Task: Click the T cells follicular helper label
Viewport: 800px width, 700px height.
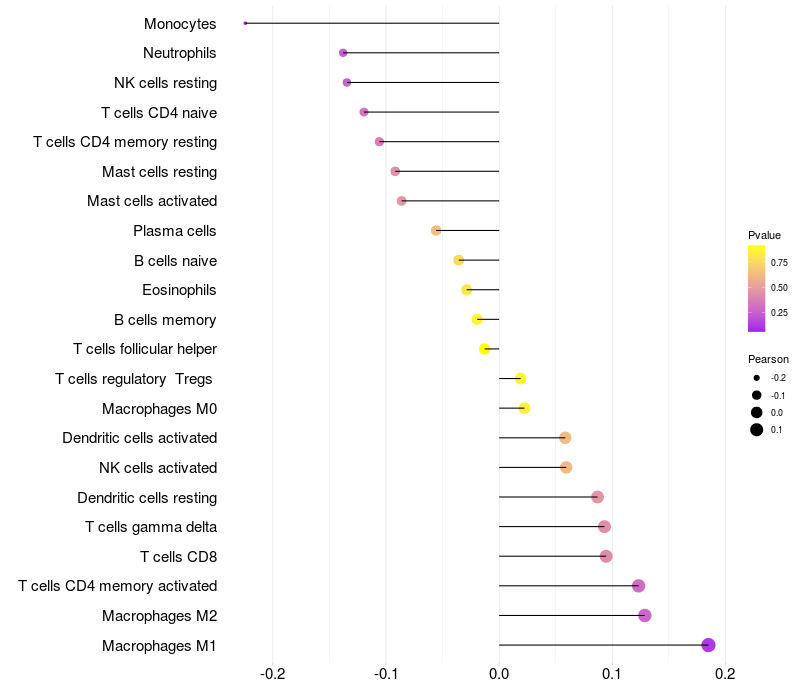Action: (145, 349)
